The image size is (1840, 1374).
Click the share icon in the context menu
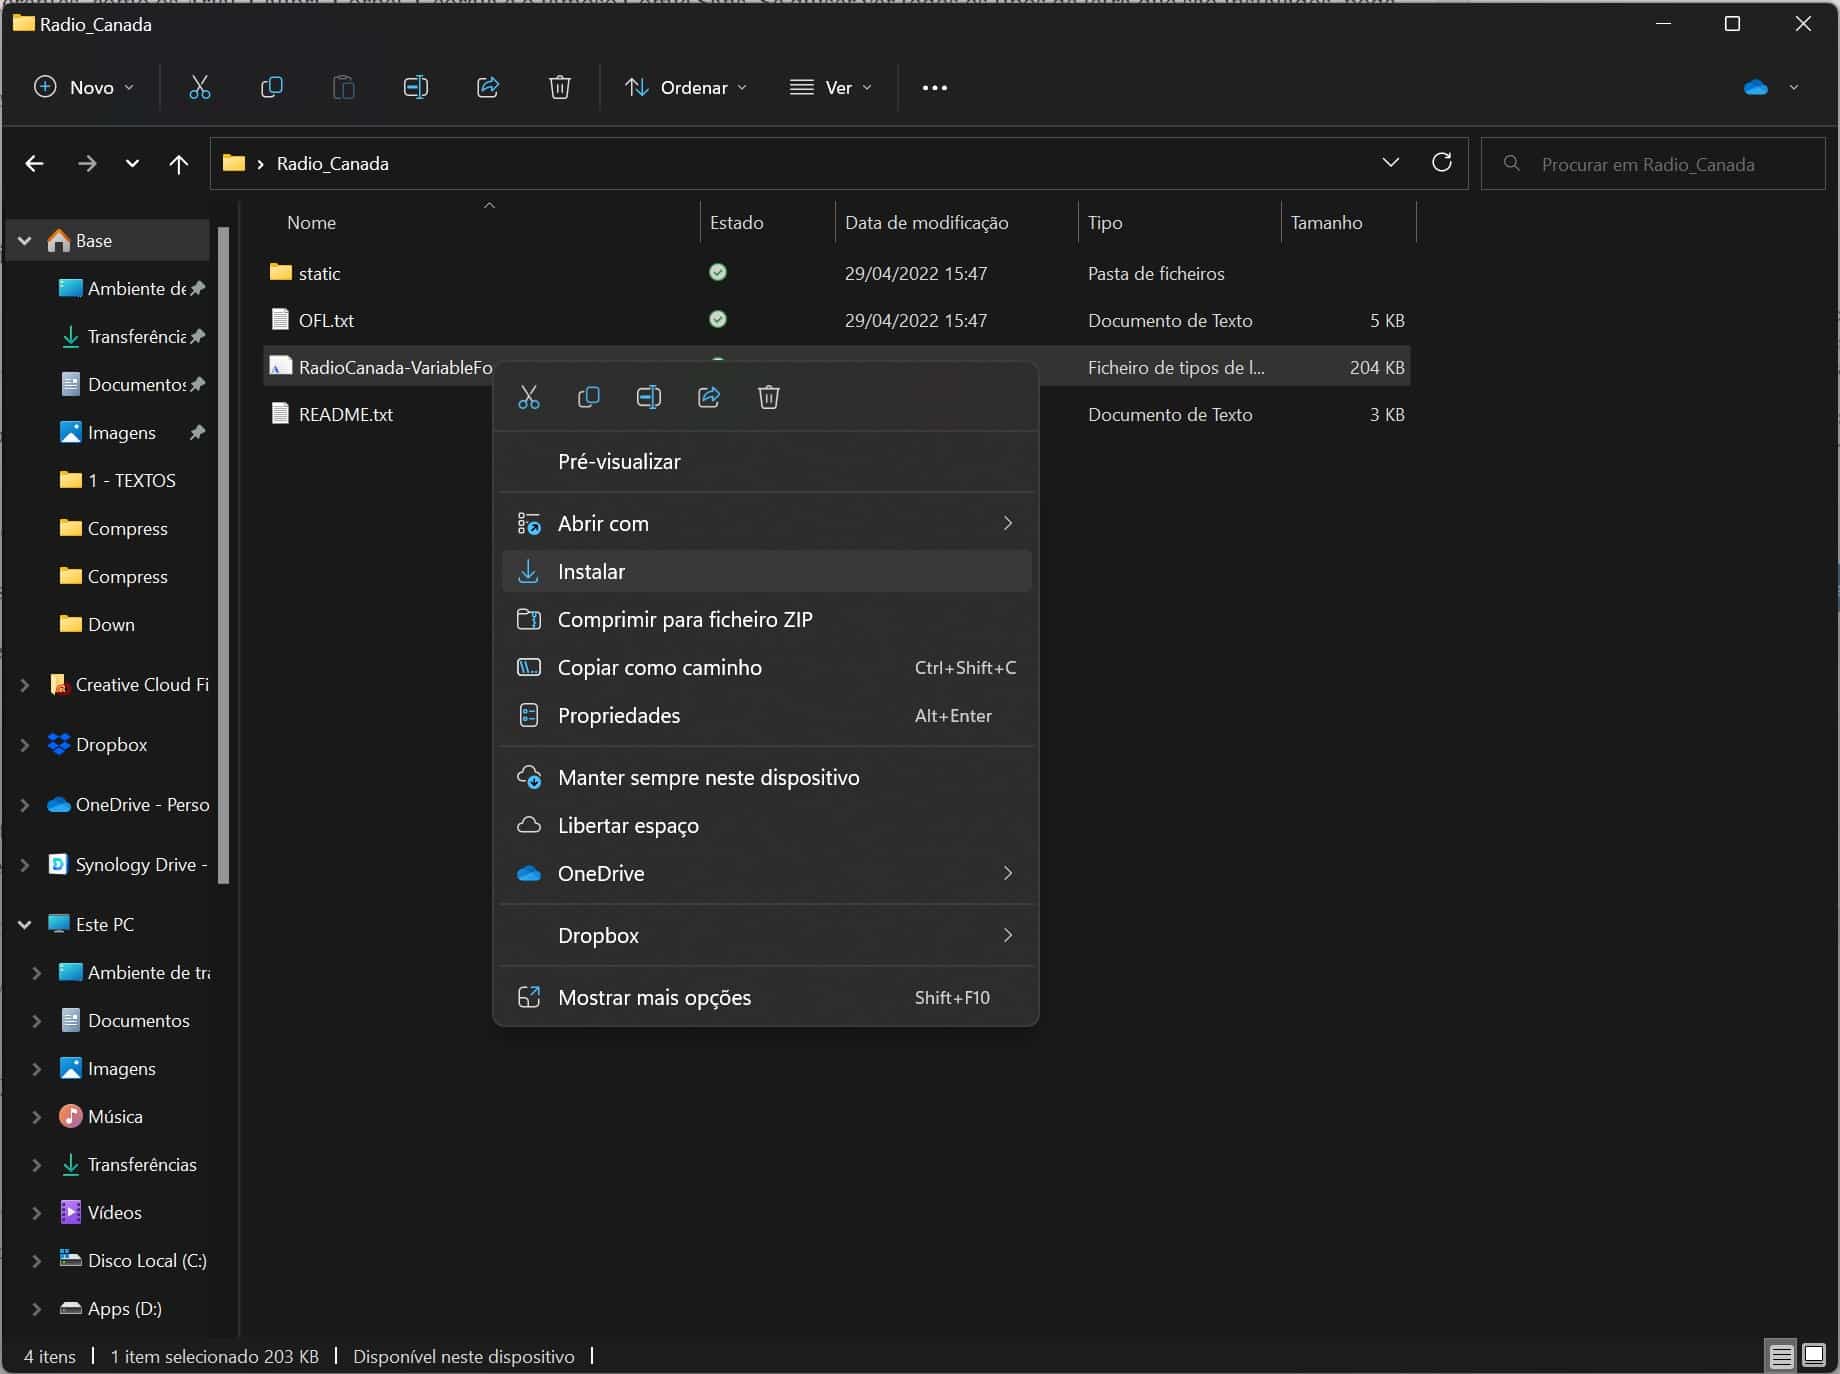pyautogui.click(x=709, y=398)
